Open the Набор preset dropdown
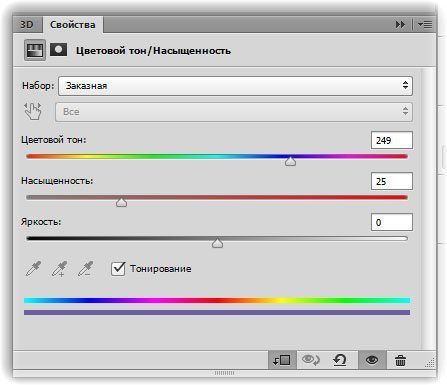 [235, 86]
